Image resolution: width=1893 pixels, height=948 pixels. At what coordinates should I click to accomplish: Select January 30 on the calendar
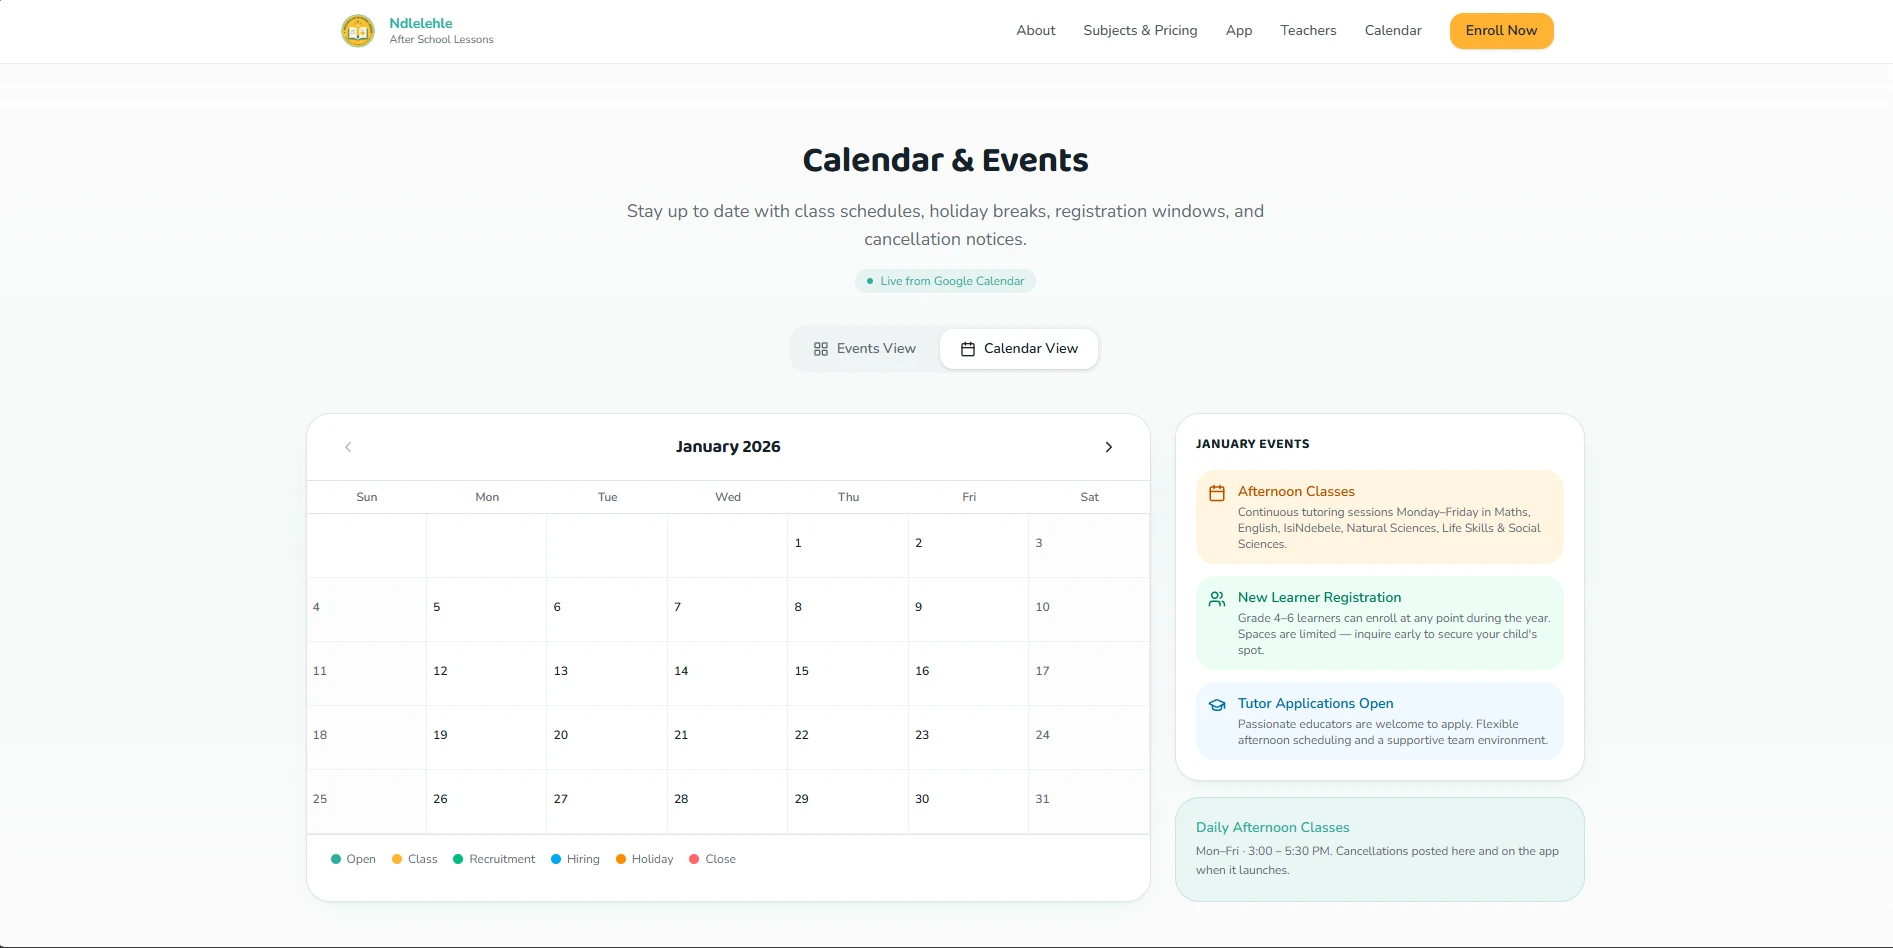tap(968, 802)
